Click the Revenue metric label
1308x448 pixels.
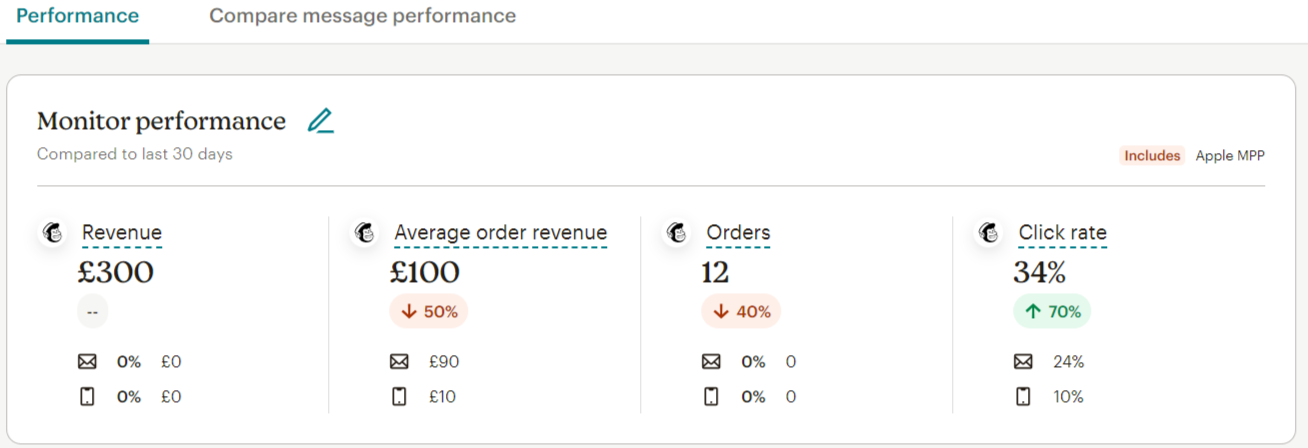122,233
